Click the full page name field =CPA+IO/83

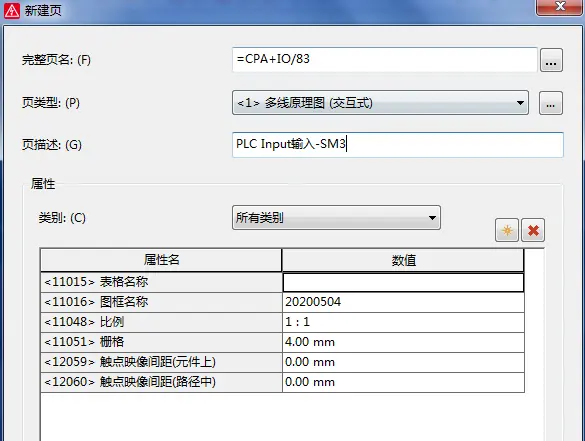point(384,59)
